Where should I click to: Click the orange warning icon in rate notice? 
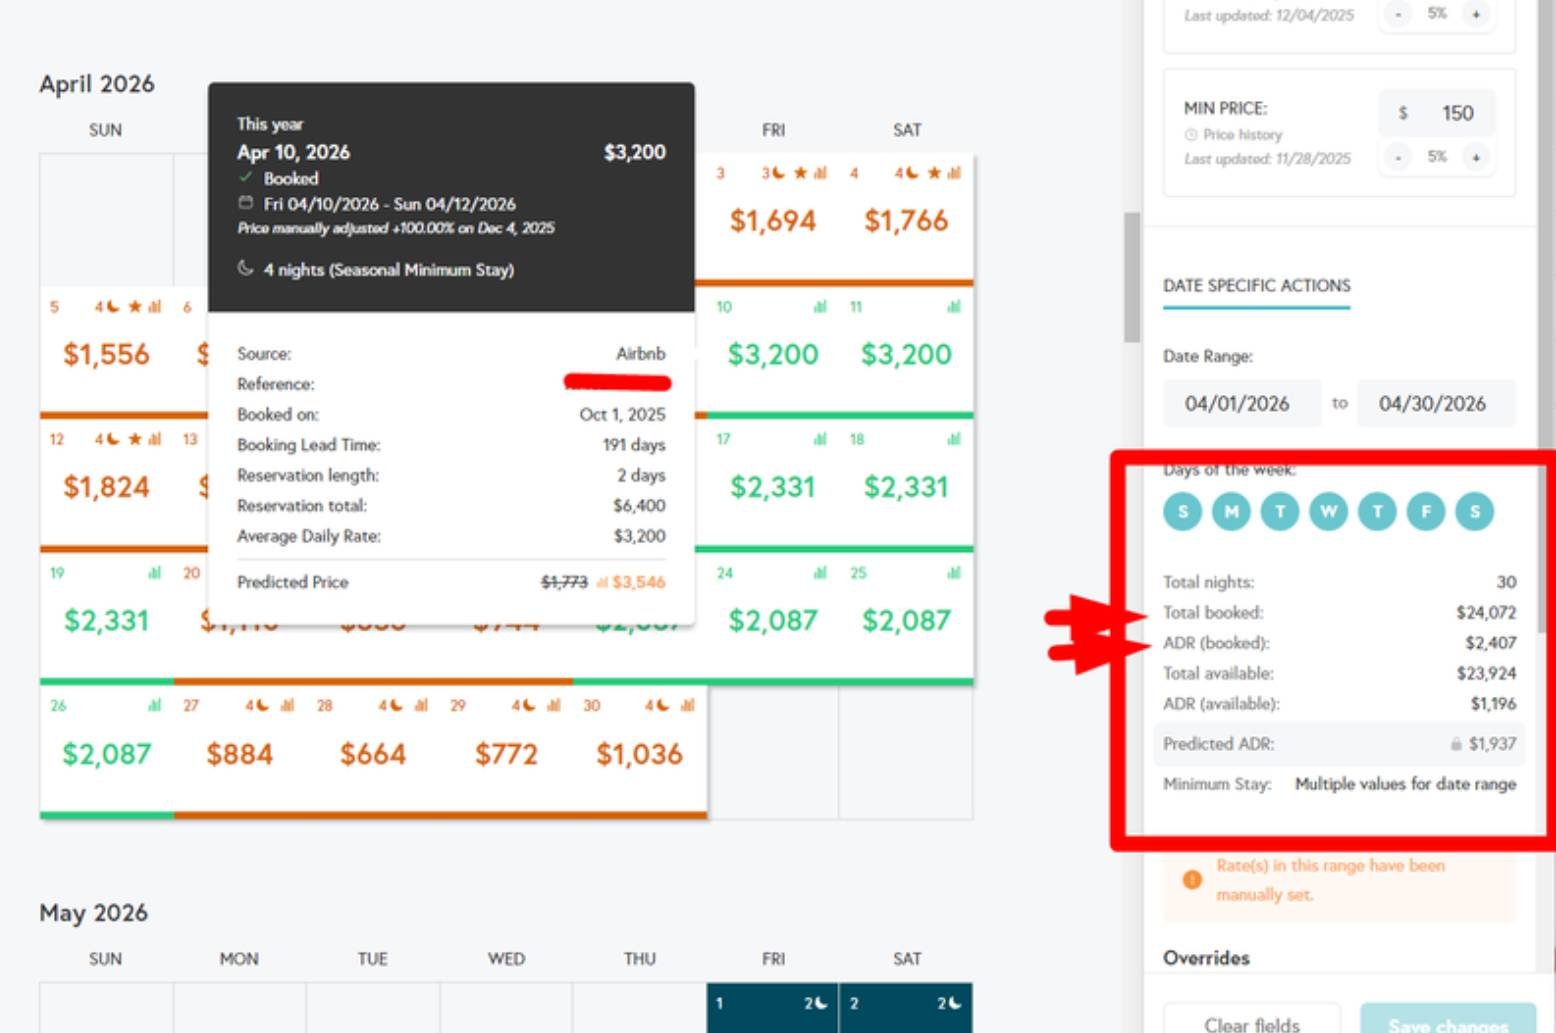coord(1191,880)
